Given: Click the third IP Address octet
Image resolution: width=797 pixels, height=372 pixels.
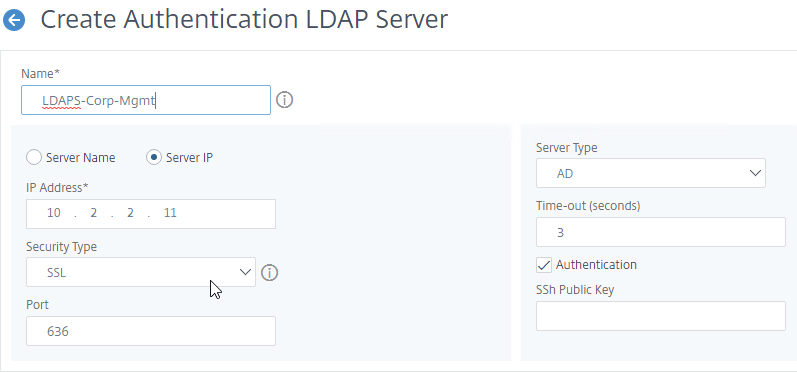Looking at the screenshot, I should pos(130,213).
